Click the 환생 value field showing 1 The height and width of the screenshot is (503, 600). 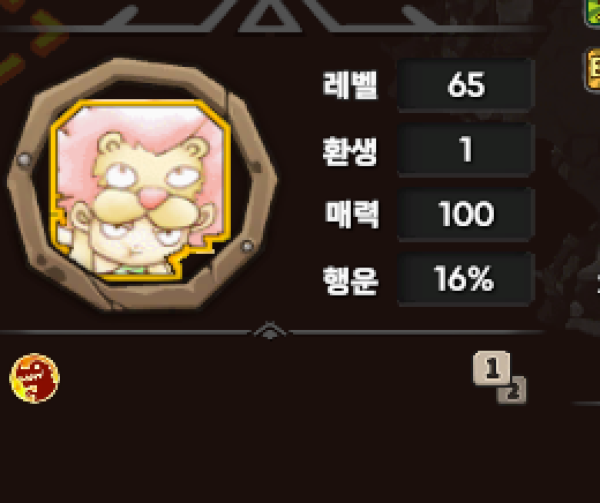click(x=465, y=149)
